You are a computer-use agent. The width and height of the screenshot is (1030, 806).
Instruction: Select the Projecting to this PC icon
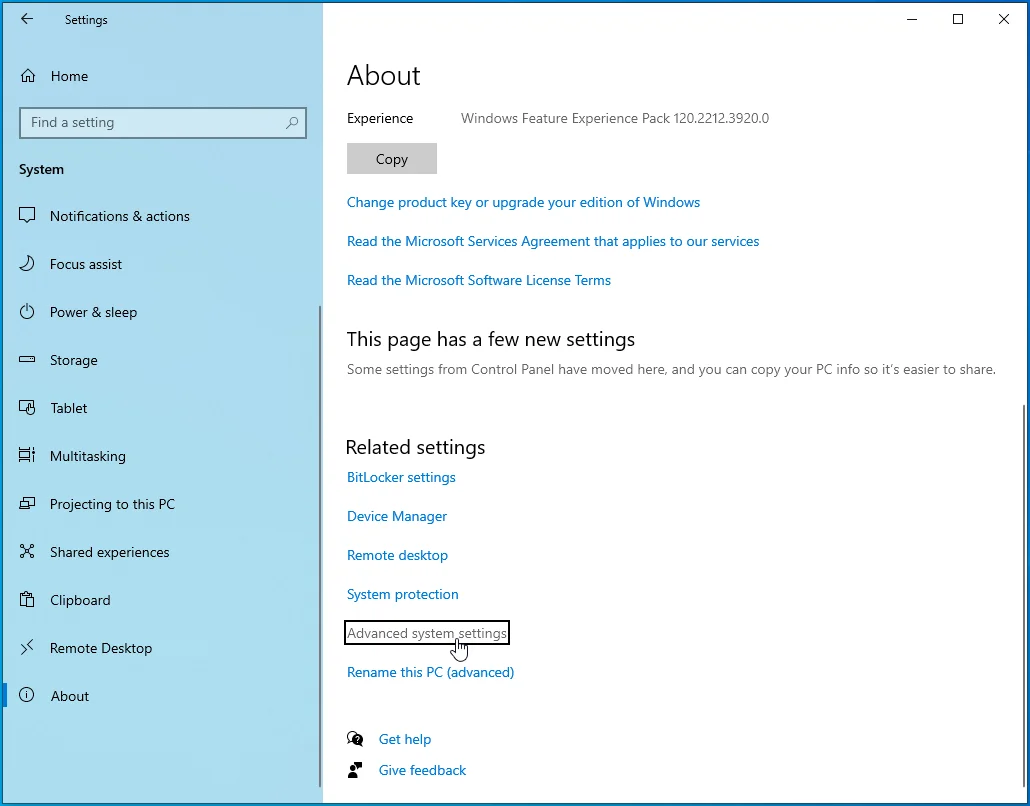point(27,504)
